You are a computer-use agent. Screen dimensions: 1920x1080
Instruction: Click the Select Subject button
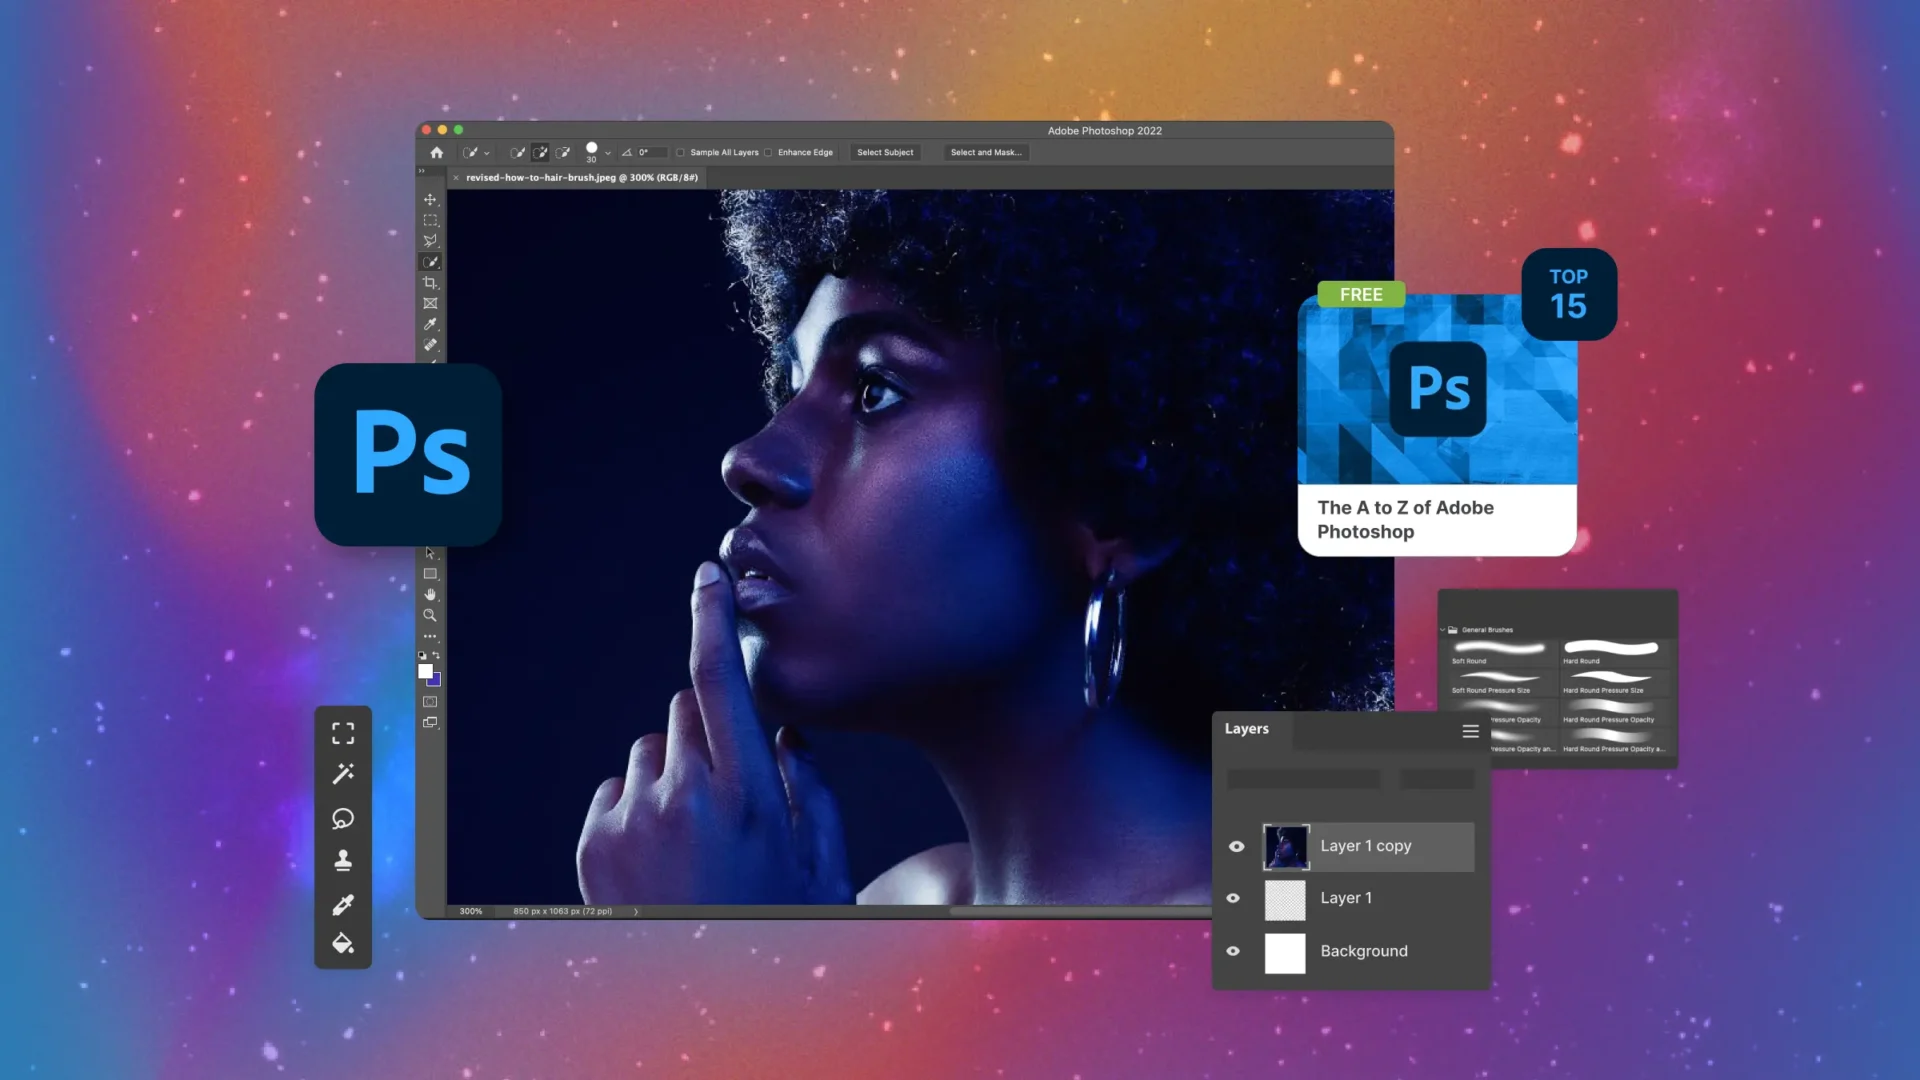coord(885,152)
